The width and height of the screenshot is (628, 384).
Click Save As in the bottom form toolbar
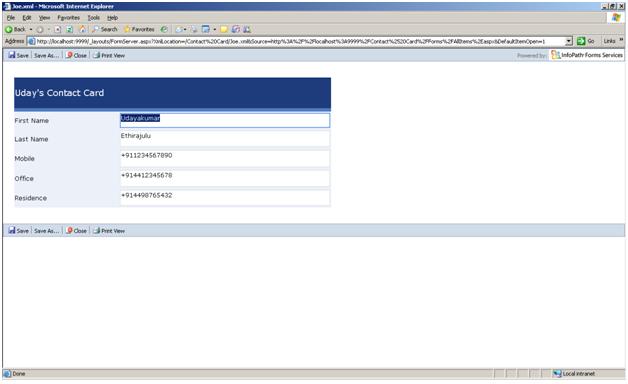tap(46, 231)
